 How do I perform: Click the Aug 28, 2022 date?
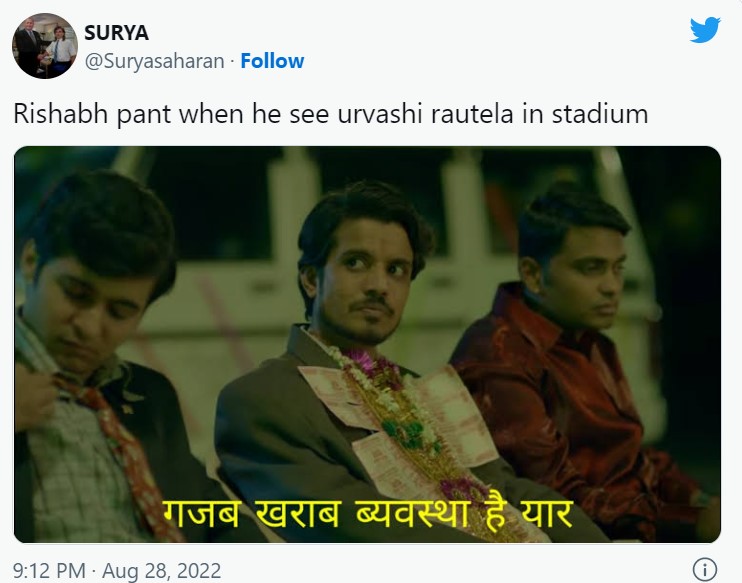pos(161,571)
